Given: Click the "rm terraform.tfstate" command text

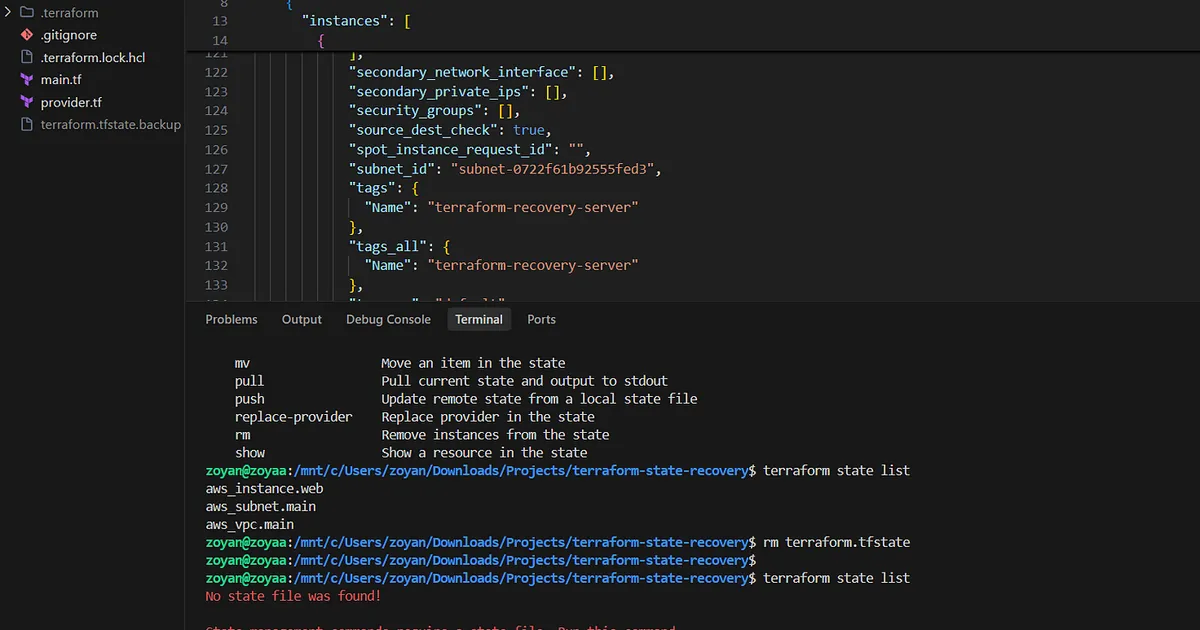Looking at the screenshot, I should (x=836, y=542).
